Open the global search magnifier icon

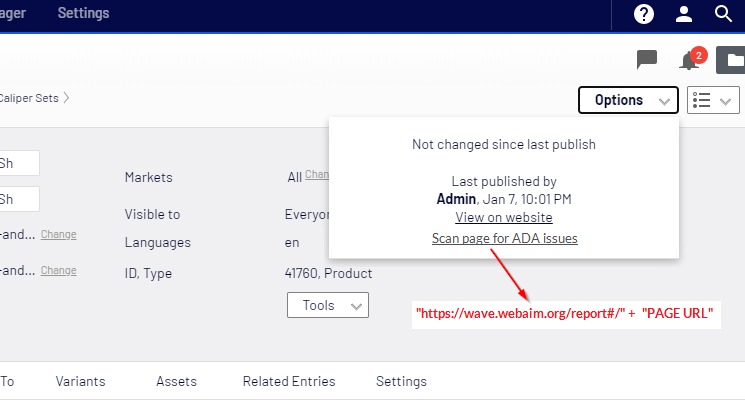pyautogui.click(x=724, y=14)
